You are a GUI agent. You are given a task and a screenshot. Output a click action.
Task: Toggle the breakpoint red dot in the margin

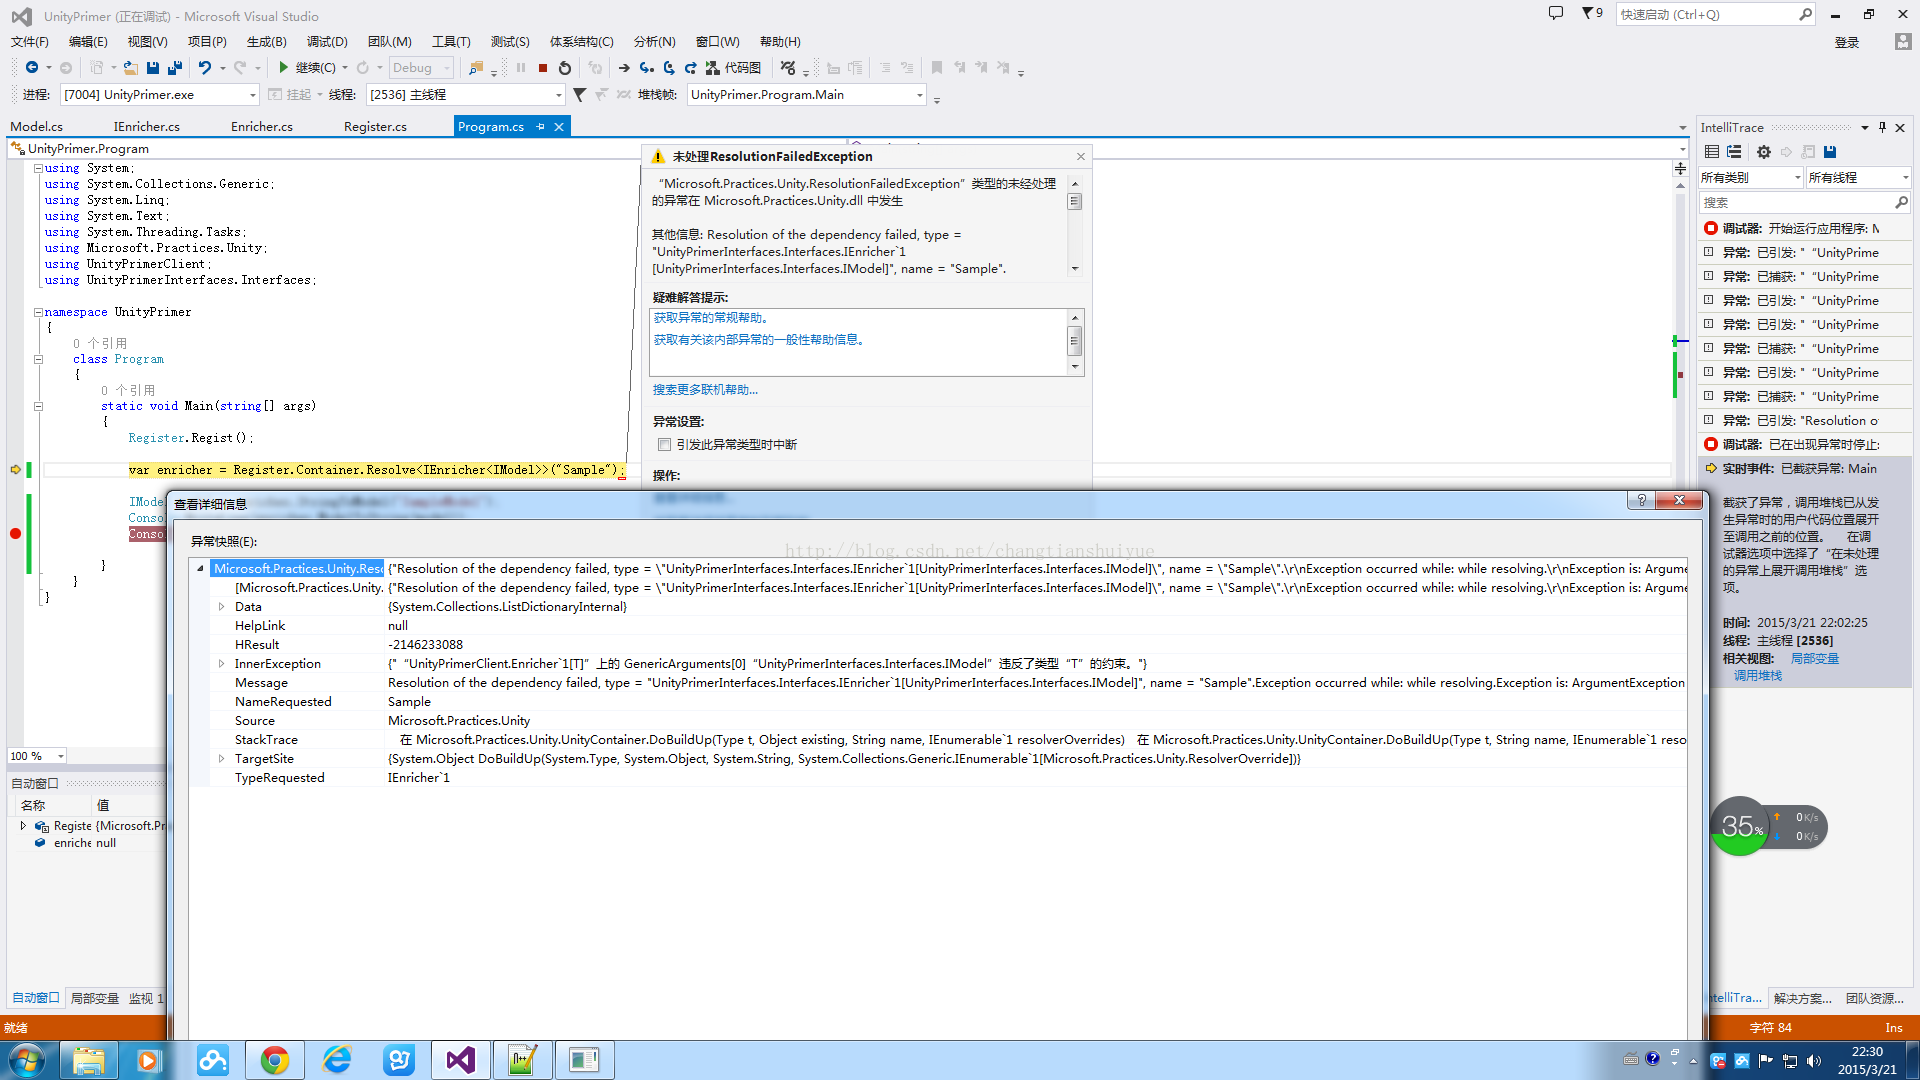(15, 533)
